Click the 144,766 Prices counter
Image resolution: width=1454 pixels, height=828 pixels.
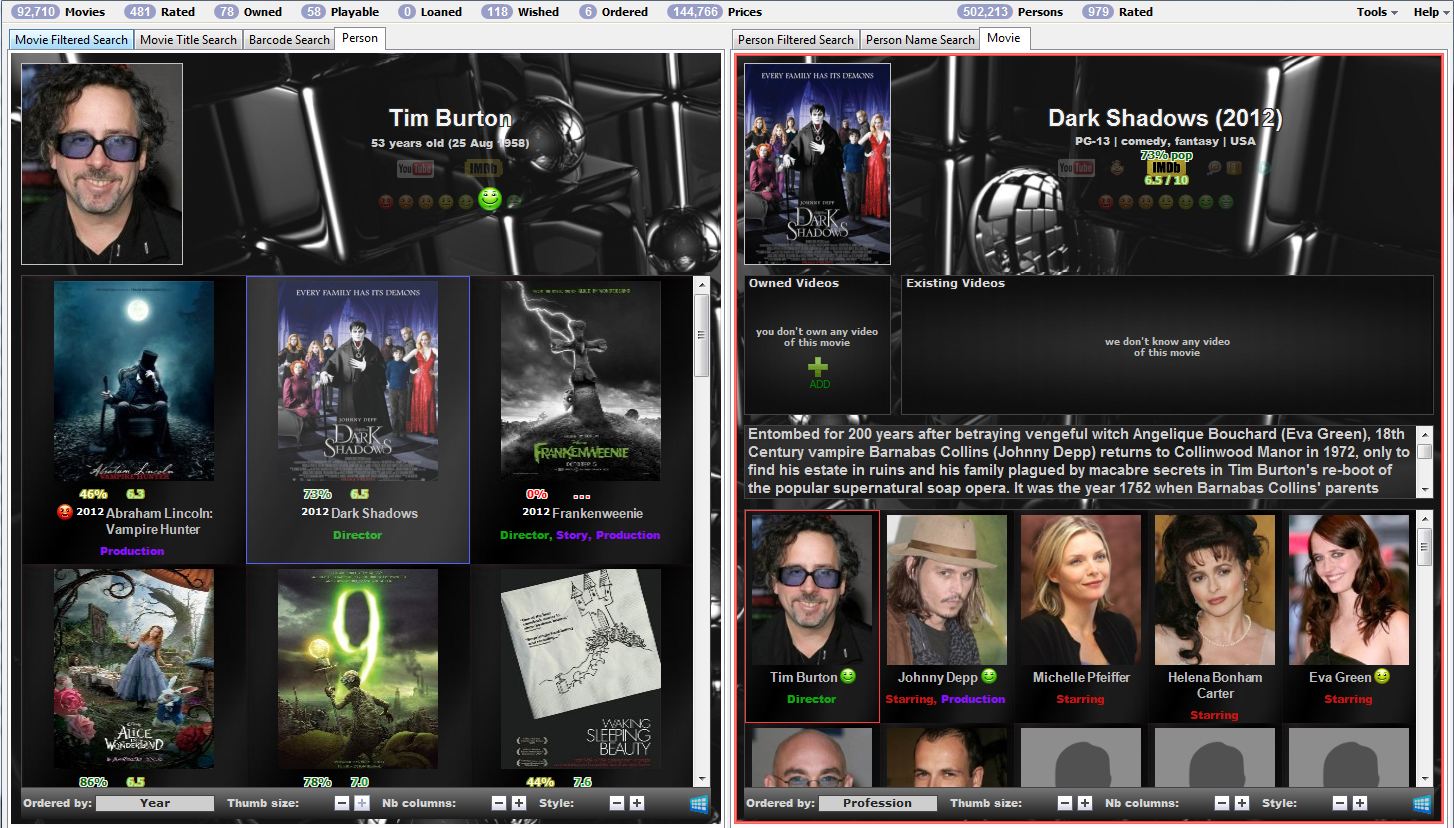715,12
